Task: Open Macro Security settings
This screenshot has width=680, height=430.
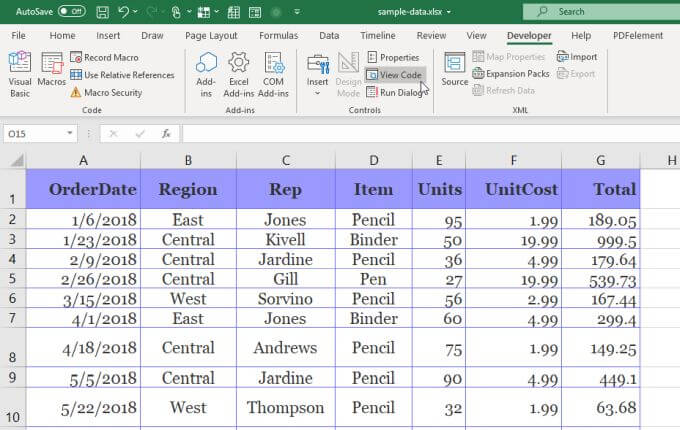Action: [x=106, y=92]
